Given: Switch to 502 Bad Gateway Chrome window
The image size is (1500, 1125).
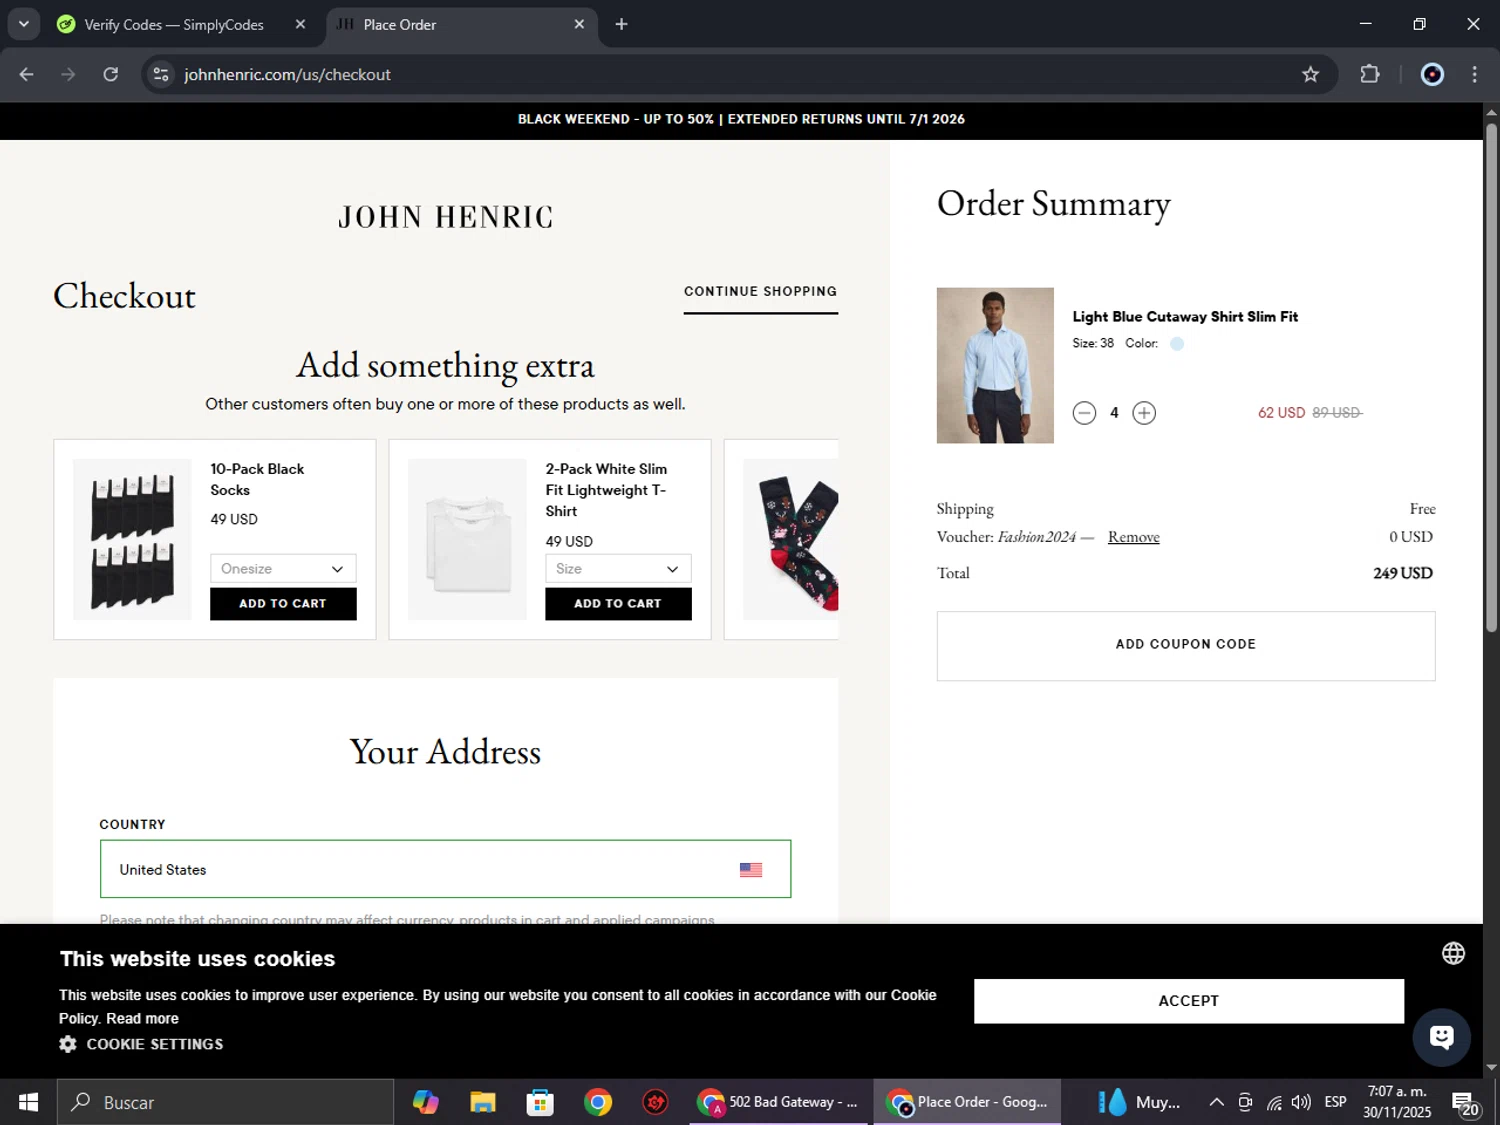Looking at the screenshot, I should point(778,1102).
